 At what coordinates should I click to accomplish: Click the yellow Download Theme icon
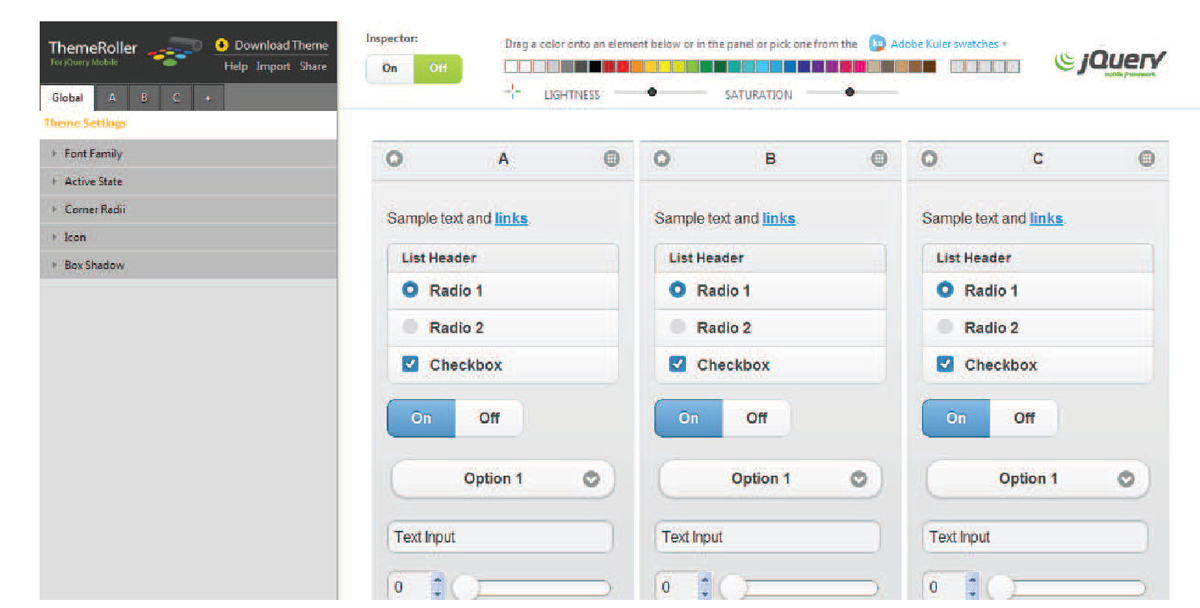click(x=222, y=45)
